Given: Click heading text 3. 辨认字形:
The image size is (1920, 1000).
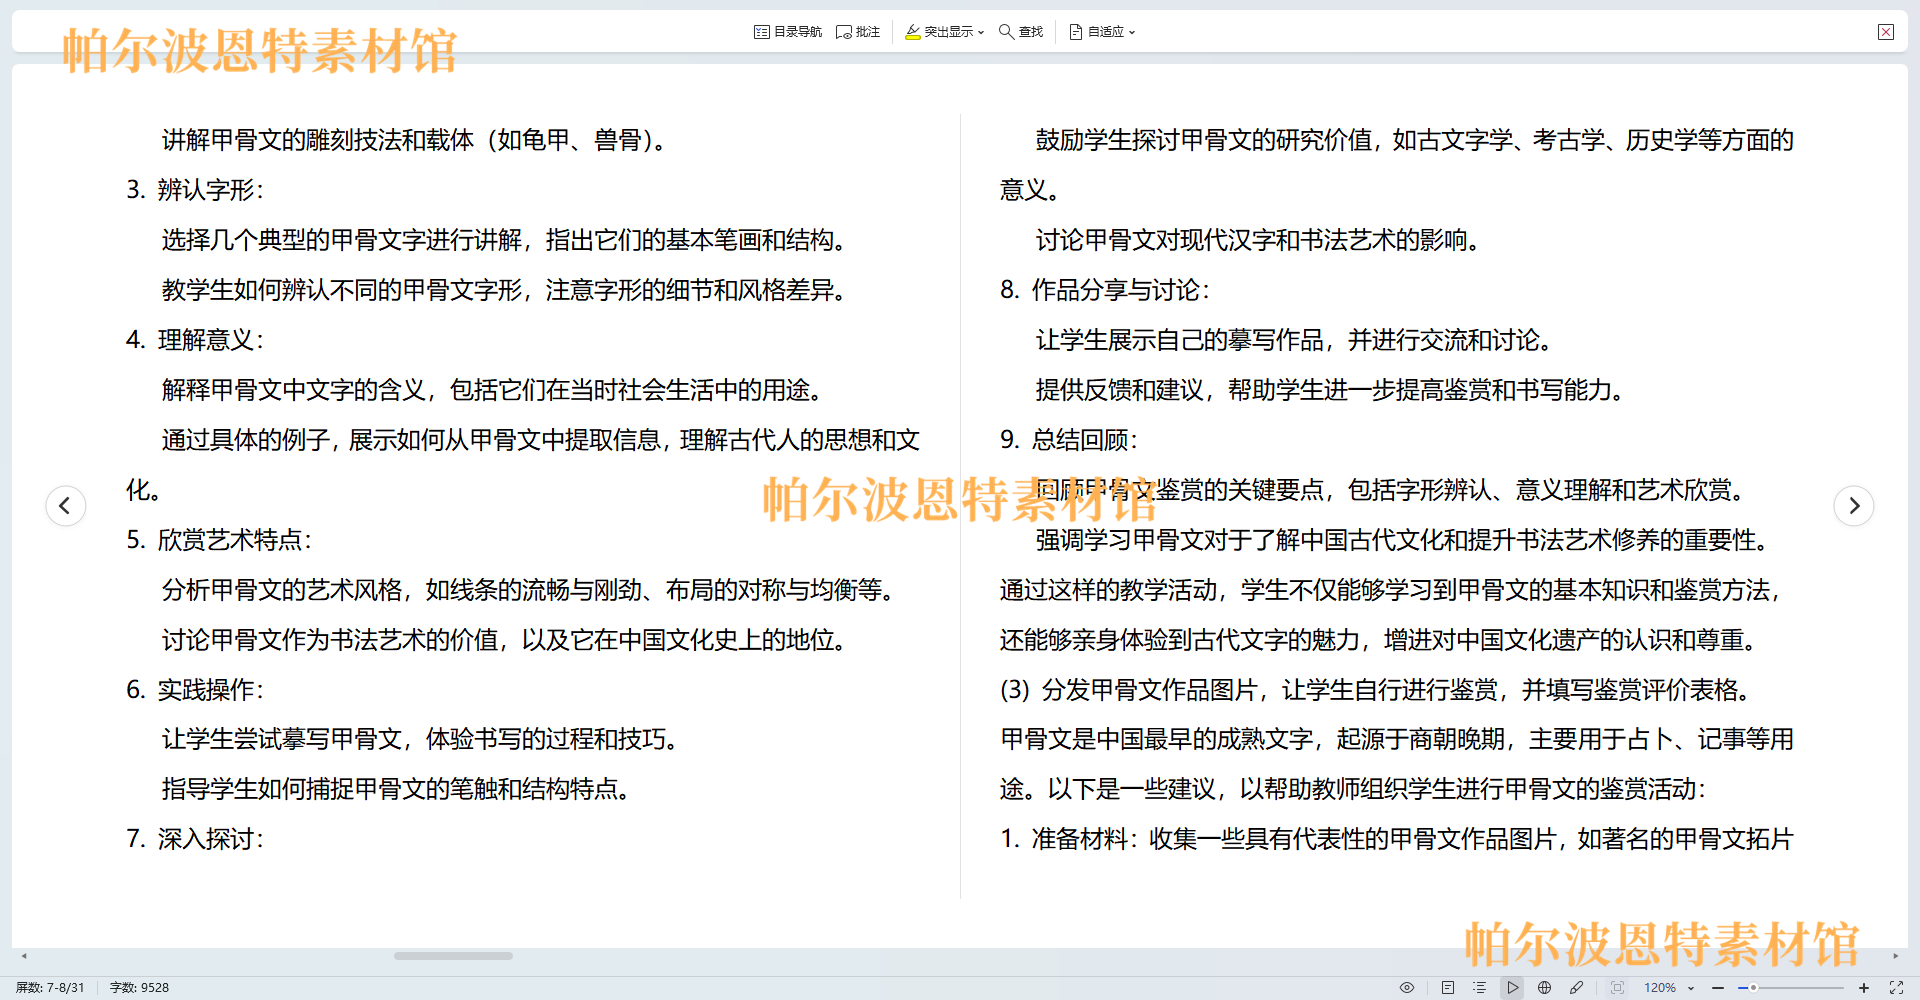Looking at the screenshot, I should (195, 190).
